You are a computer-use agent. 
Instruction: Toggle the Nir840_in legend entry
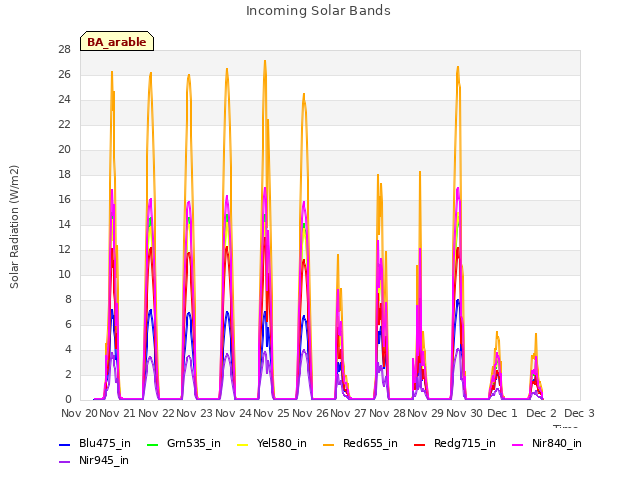click(x=547, y=443)
